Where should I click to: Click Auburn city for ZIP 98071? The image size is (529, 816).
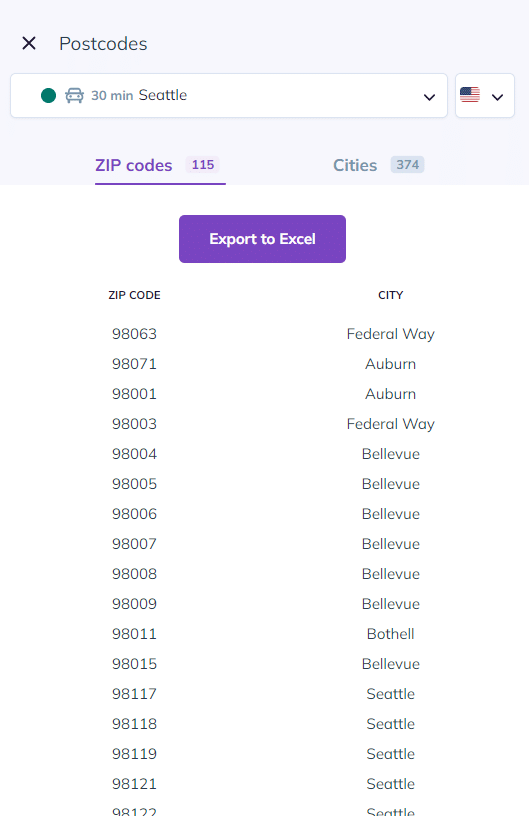pos(391,364)
